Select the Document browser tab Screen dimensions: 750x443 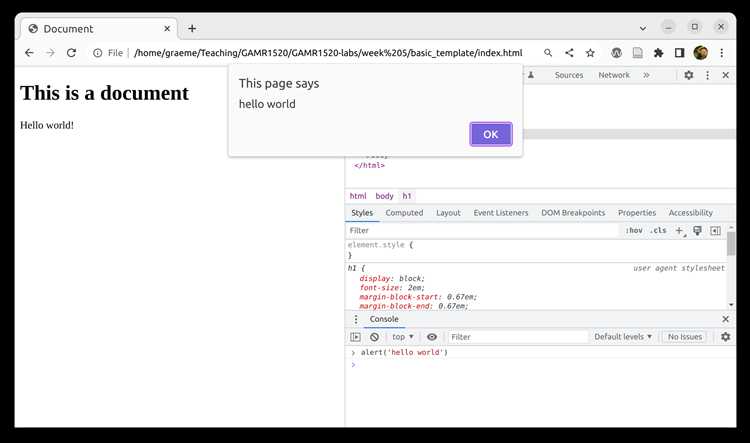[99, 29]
